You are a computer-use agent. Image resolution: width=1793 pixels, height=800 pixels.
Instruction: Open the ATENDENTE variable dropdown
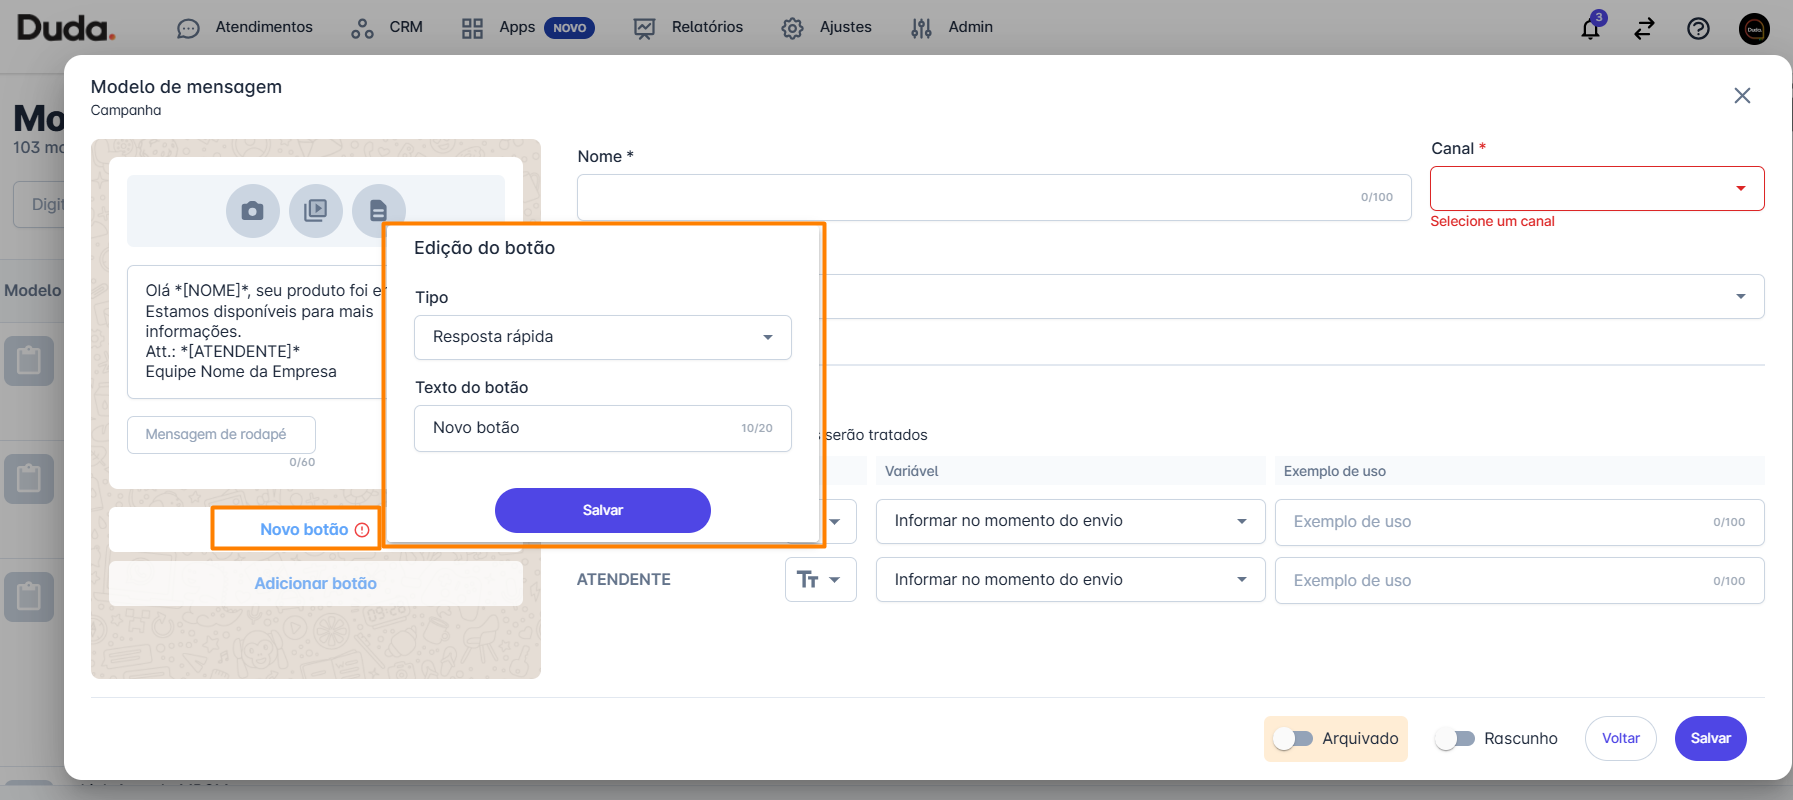[1069, 579]
